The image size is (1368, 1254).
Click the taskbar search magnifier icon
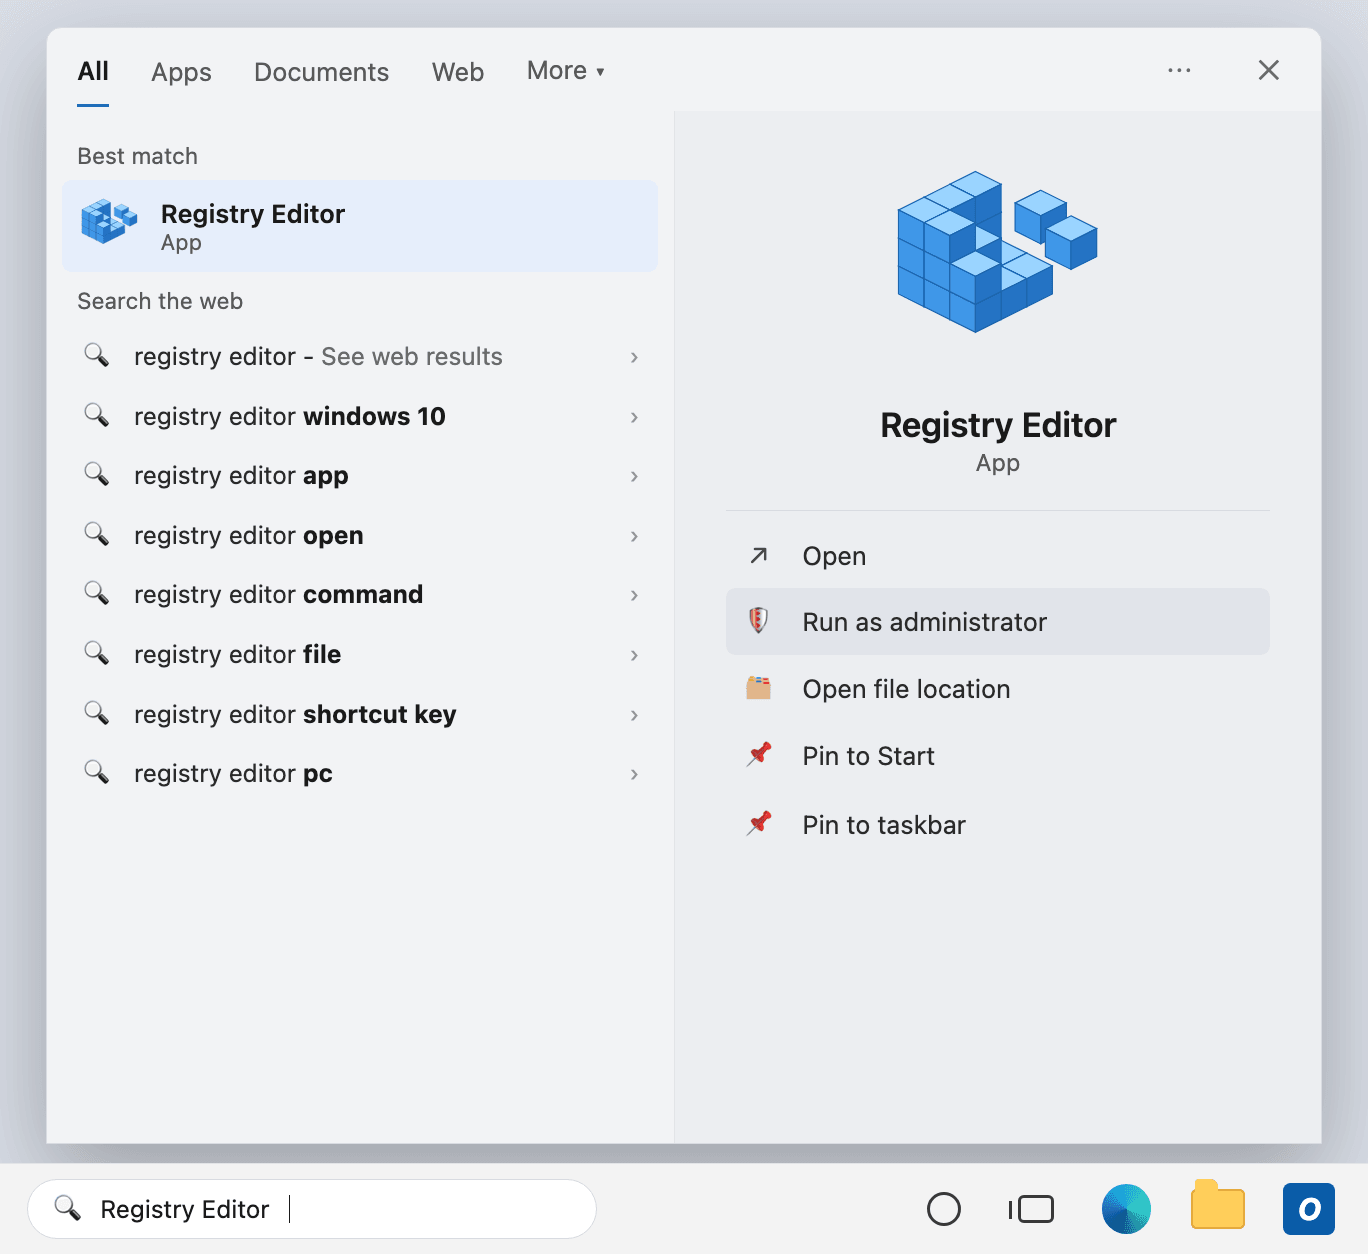pos(67,1208)
